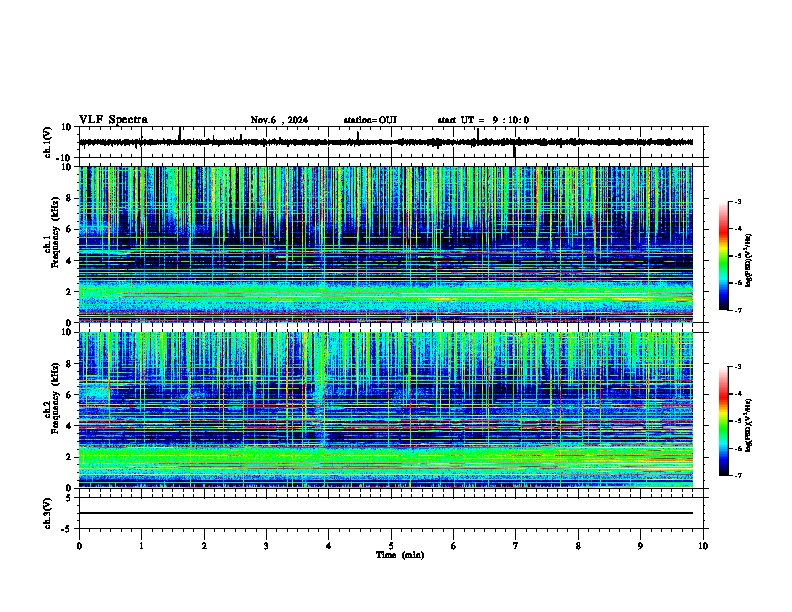Click the 2 kHz tick on ch.2 frequency axis

pos(69,457)
